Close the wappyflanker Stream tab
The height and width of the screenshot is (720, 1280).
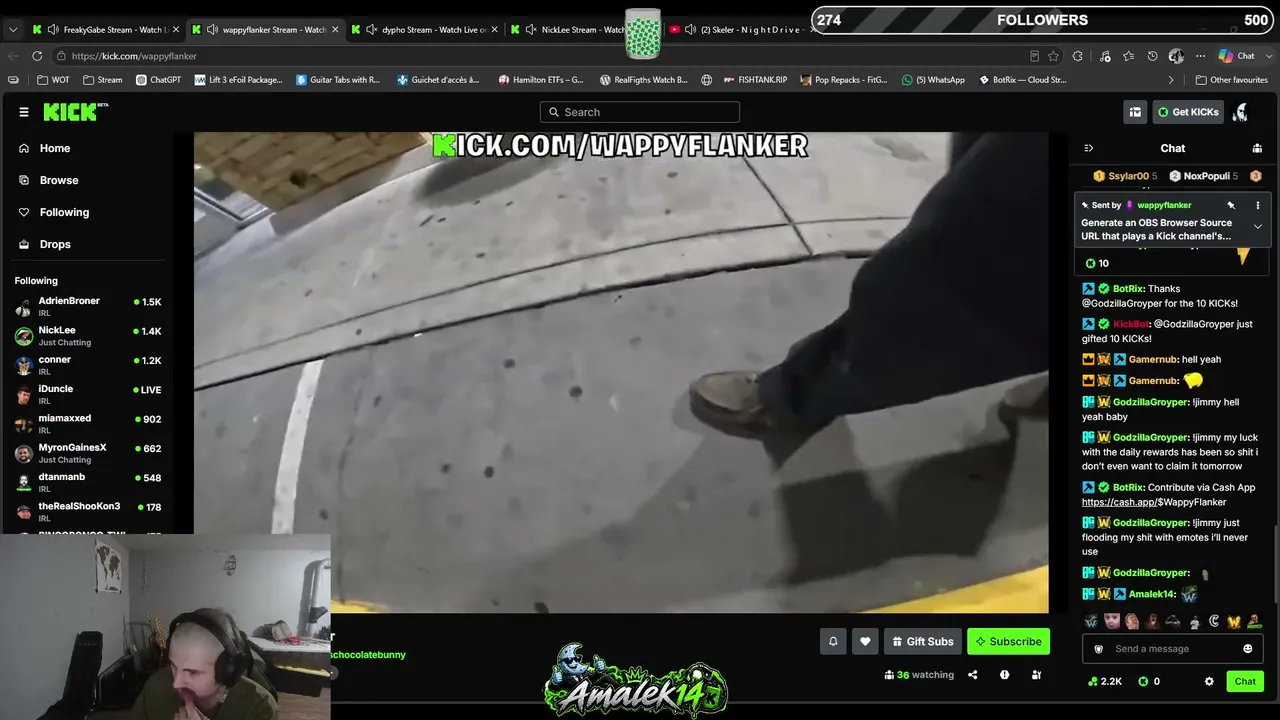click(335, 30)
